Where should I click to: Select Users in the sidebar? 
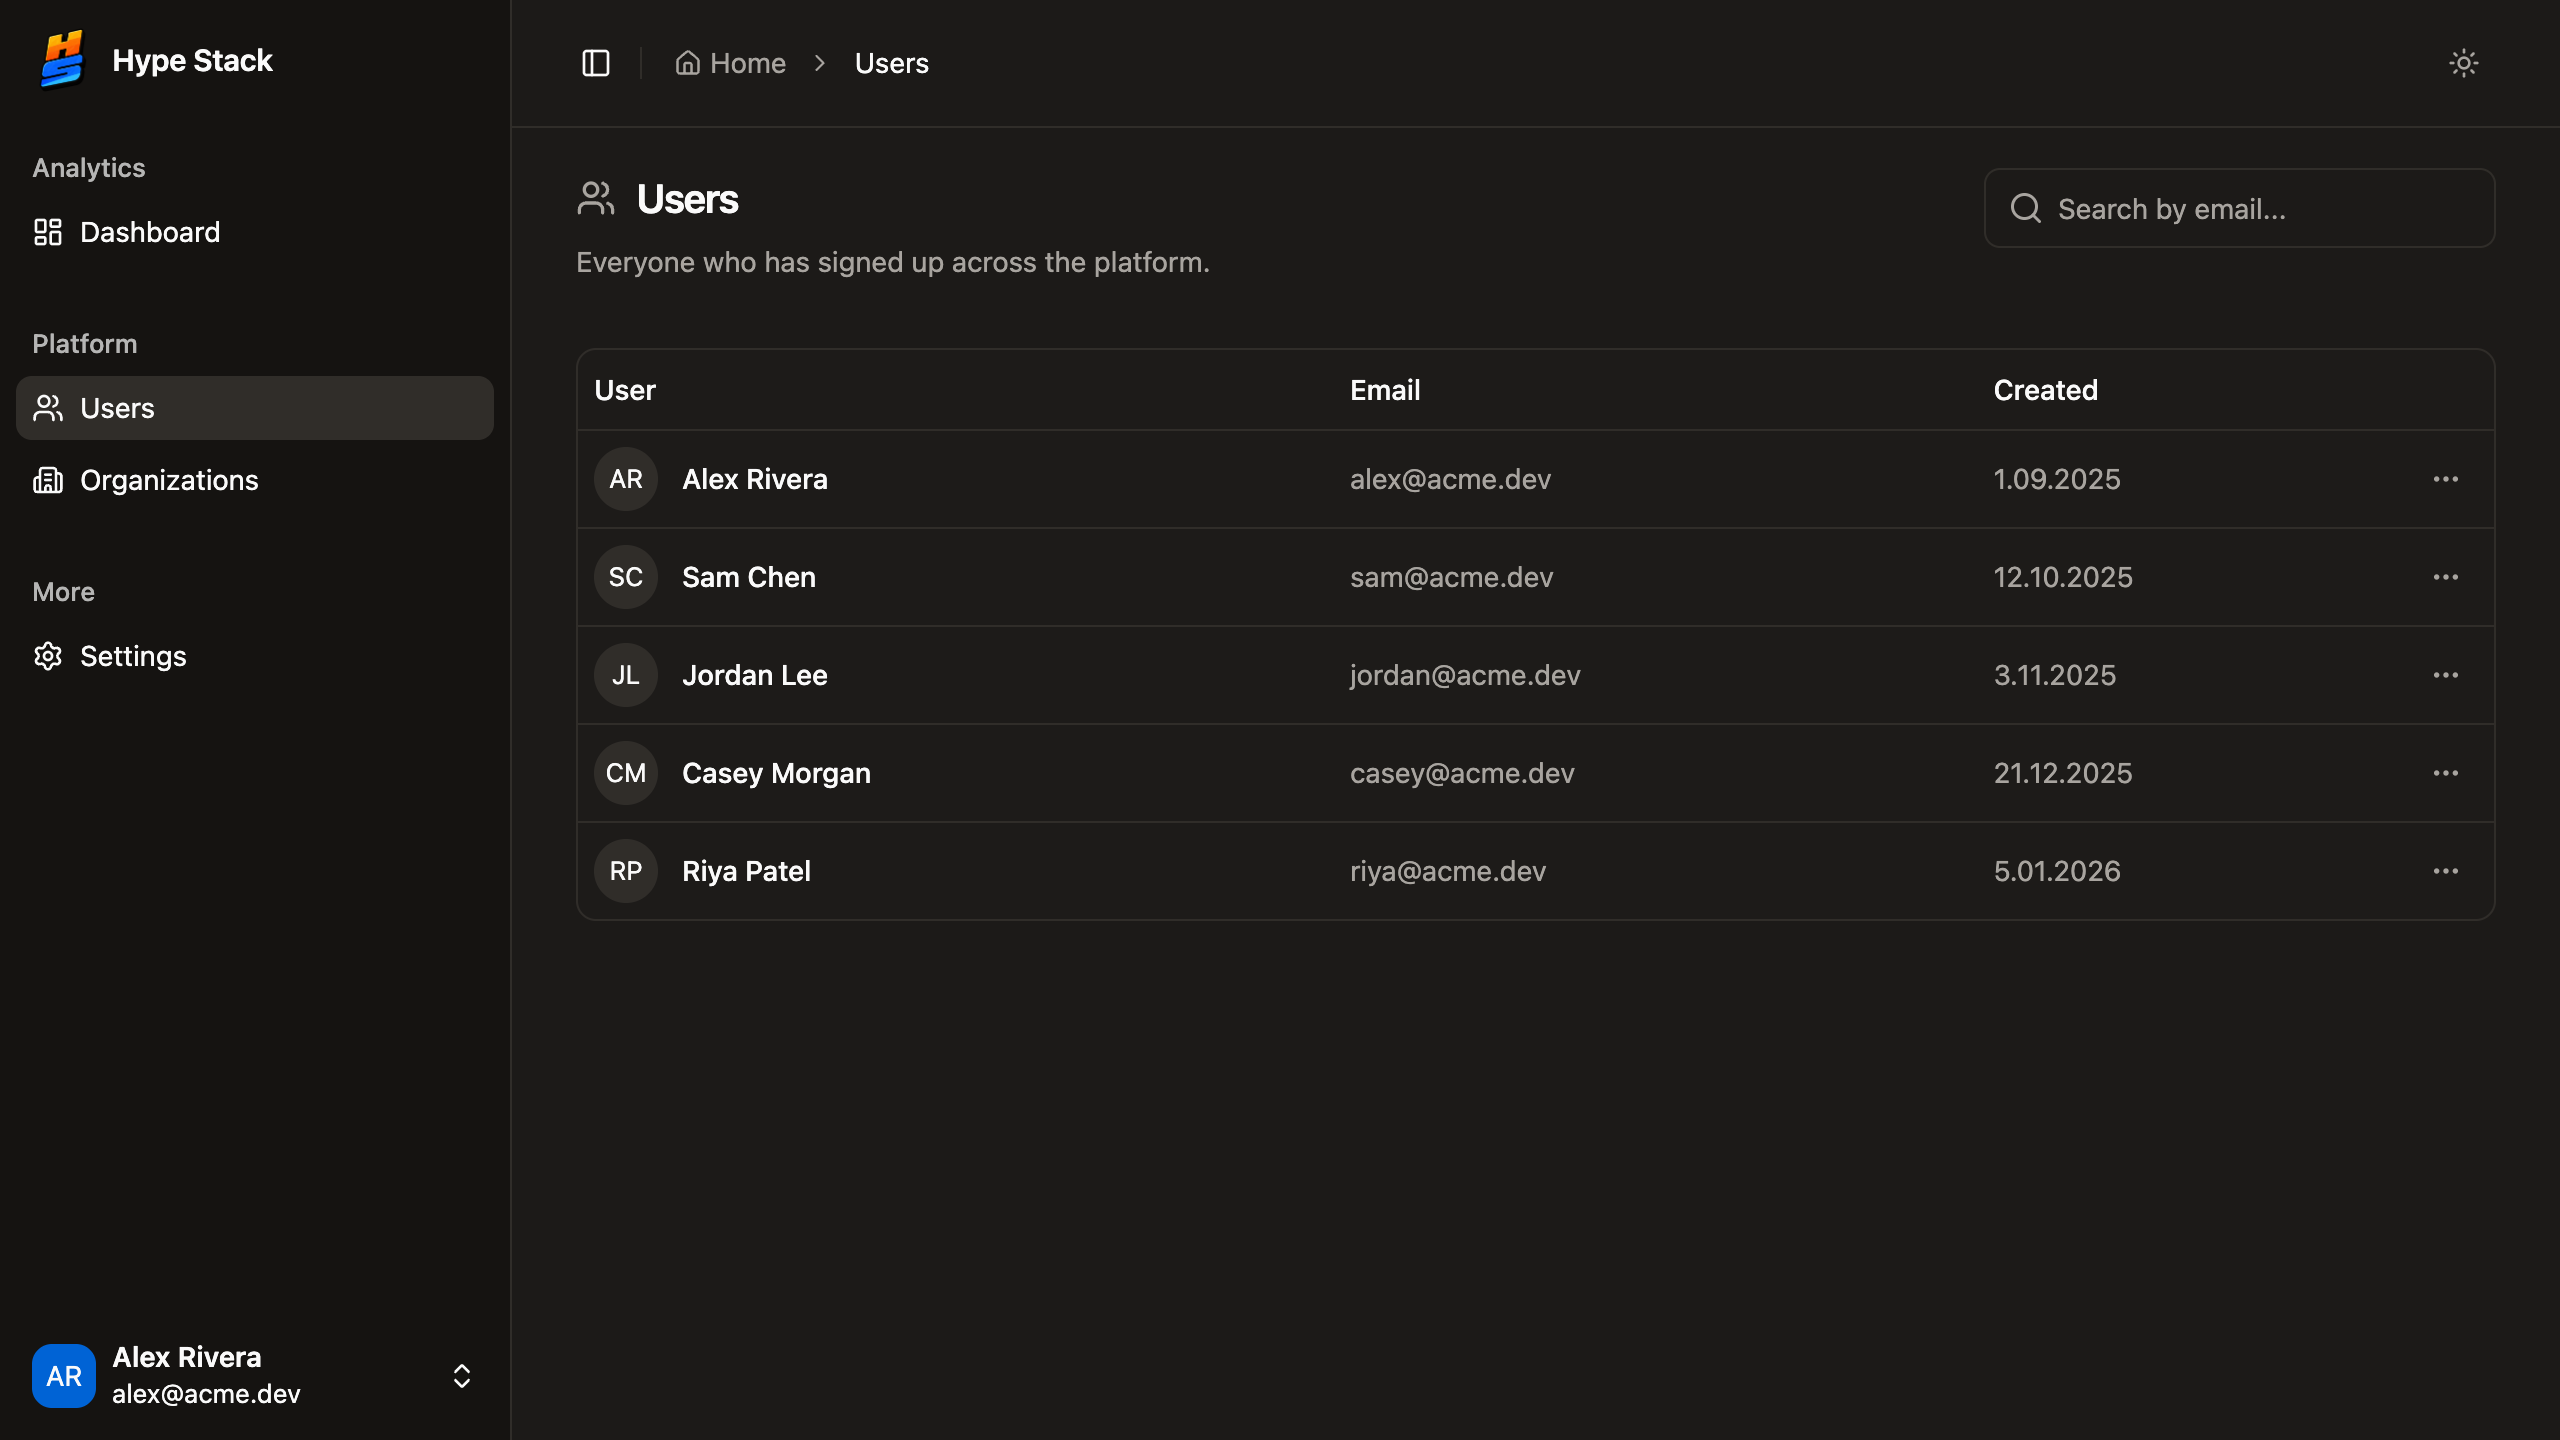(255, 408)
